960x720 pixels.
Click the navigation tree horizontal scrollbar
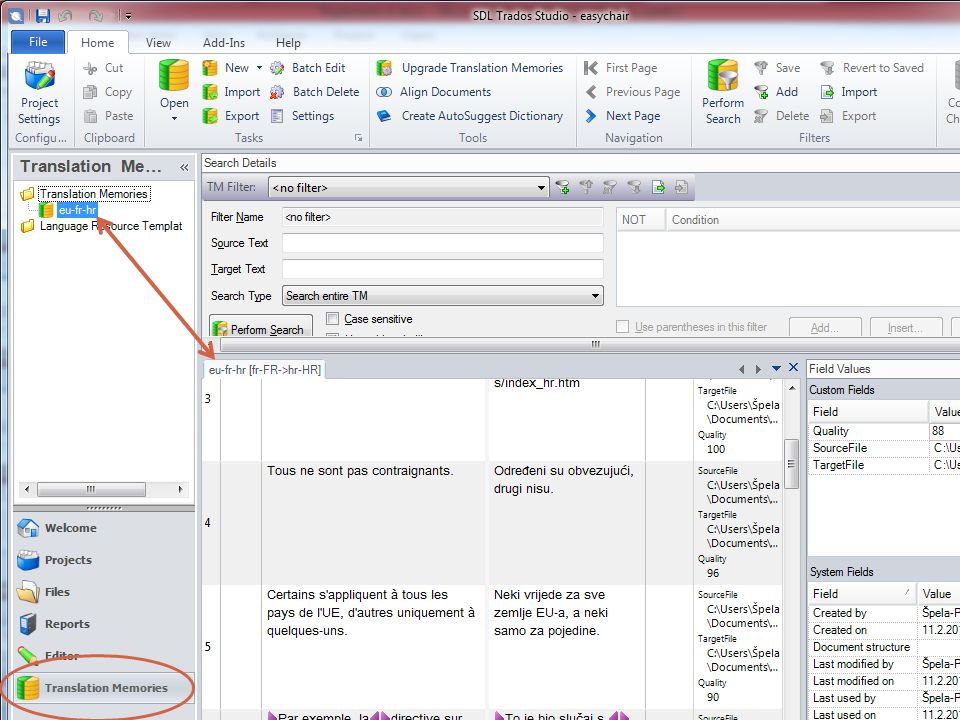(x=103, y=489)
